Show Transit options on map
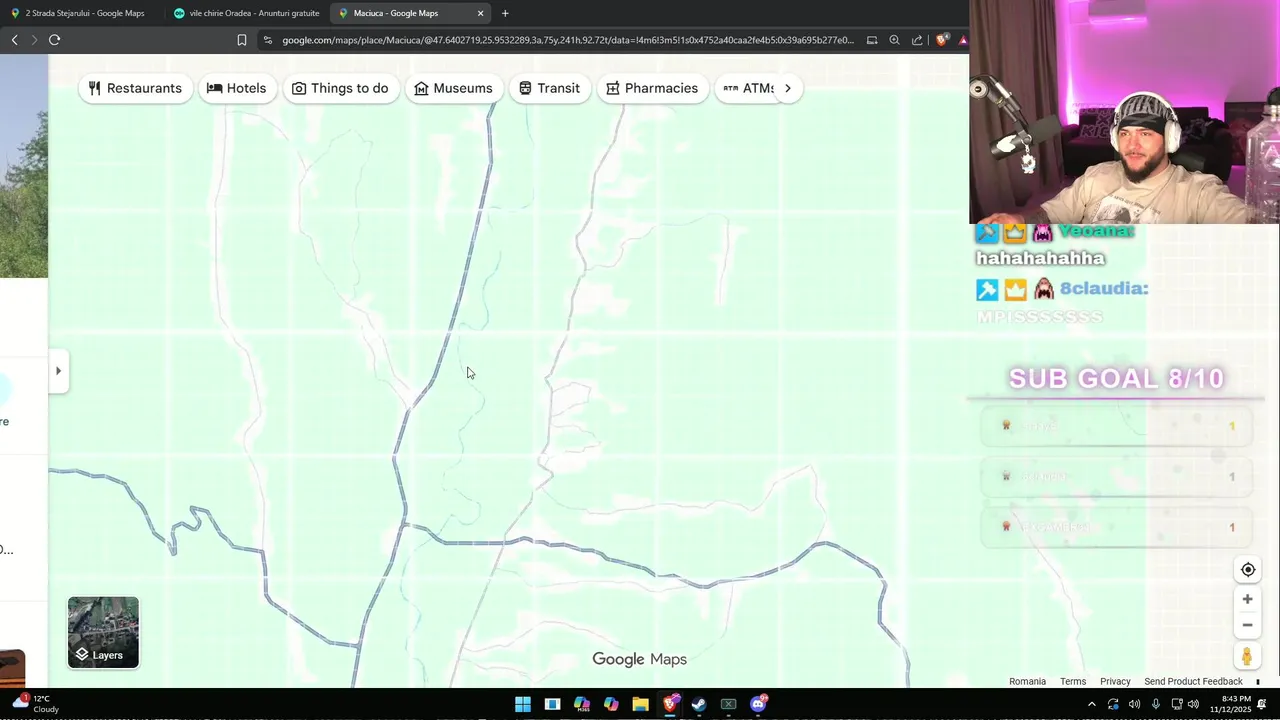1280x720 pixels. [x=549, y=88]
